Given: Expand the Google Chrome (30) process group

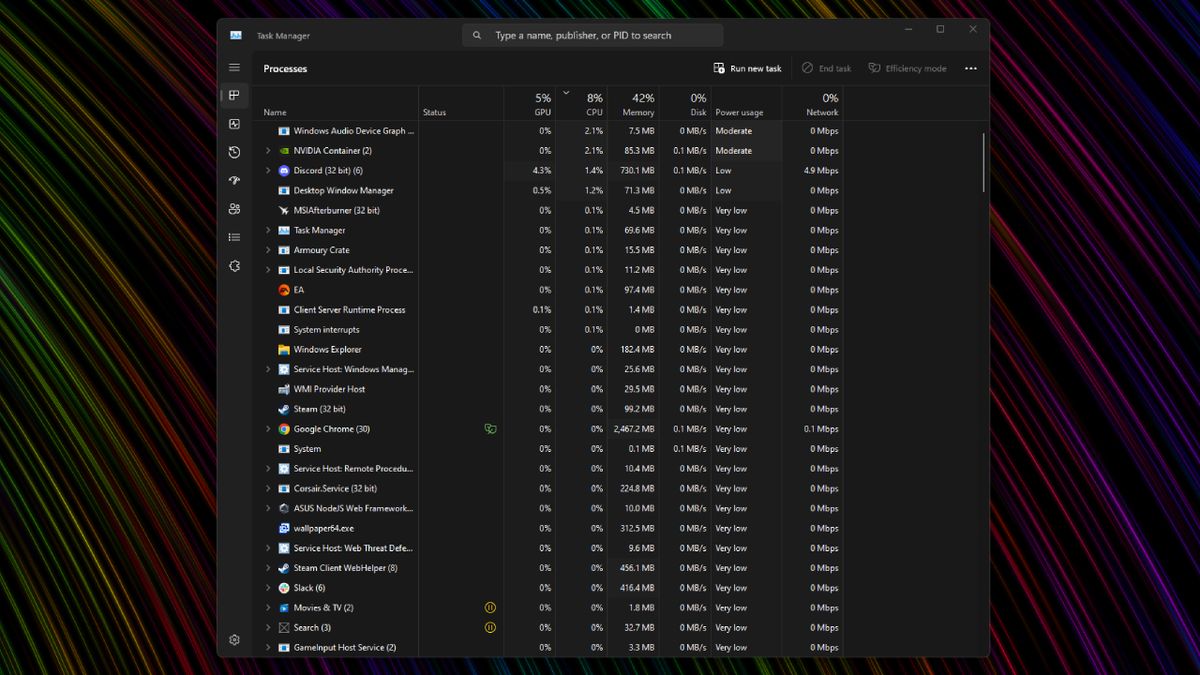Looking at the screenshot, I should (x=267, y=428).
